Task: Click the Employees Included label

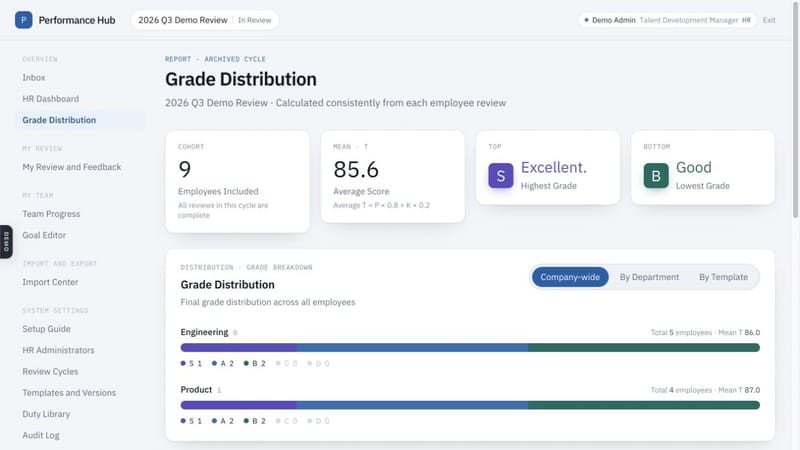Action: click(x=218, y=191)
